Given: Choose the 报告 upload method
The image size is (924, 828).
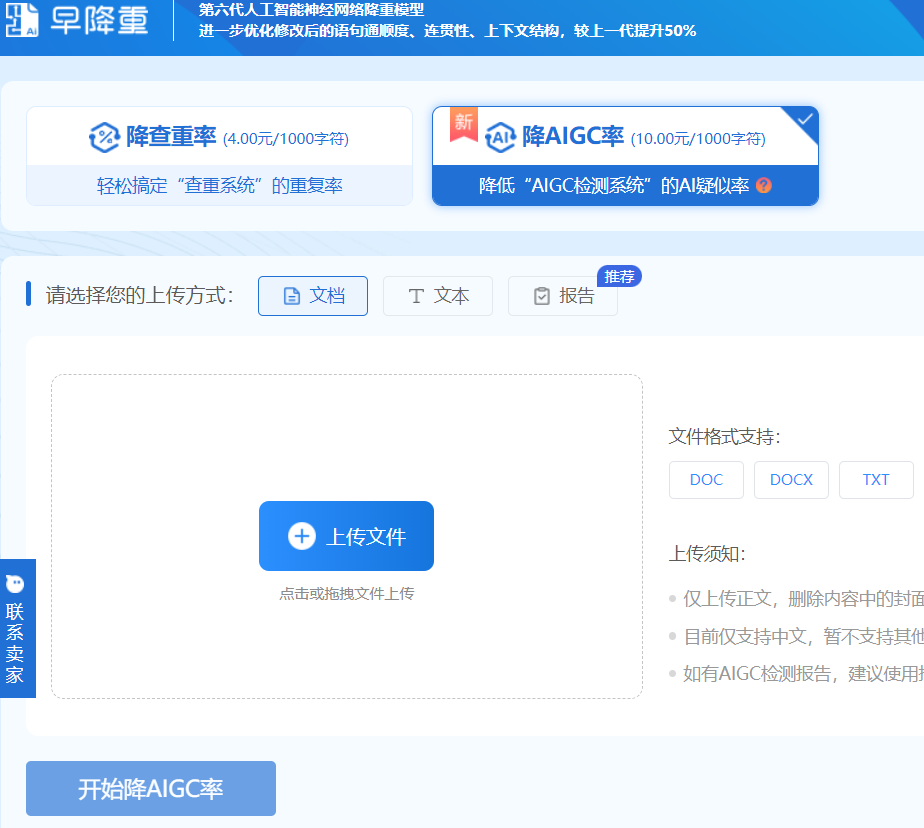Looking at the screenshot, I should [563, 296].
